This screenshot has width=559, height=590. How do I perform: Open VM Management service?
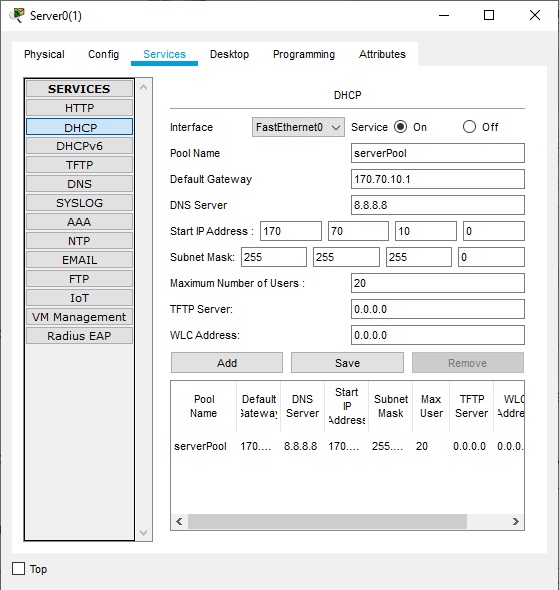click(x=79, y=317)
